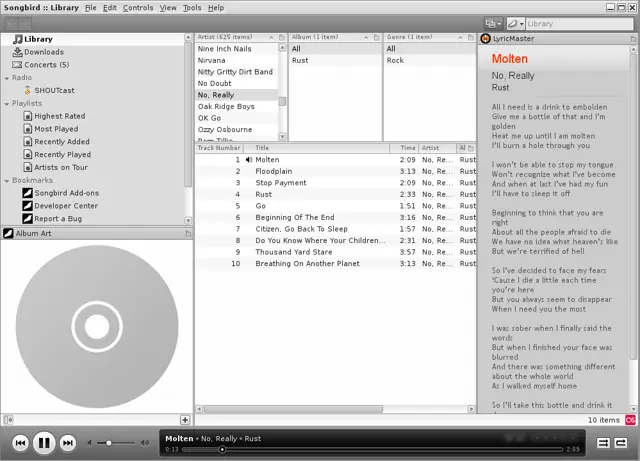Click the Artists on Tour playlist icon
This screenshot has width=640, height=461.
click(27, 167)
